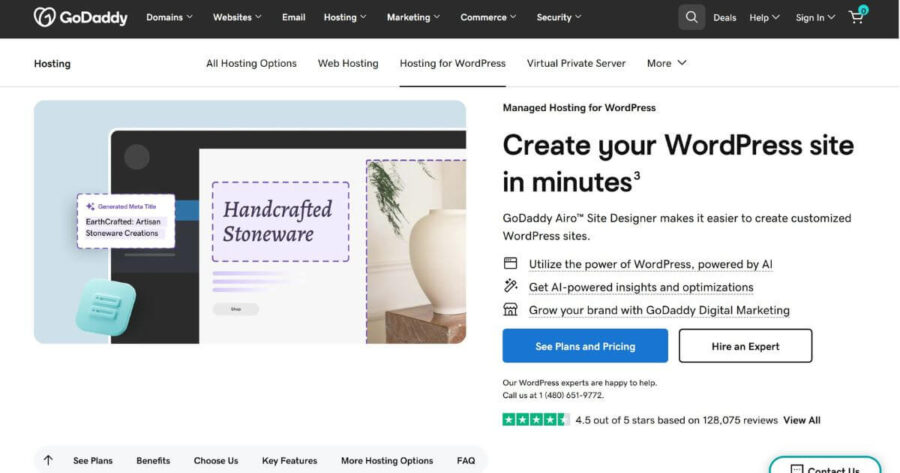900x473 pixels.
Task: Click the Managed Hosting for WordPress label
Action: [579, 107]
